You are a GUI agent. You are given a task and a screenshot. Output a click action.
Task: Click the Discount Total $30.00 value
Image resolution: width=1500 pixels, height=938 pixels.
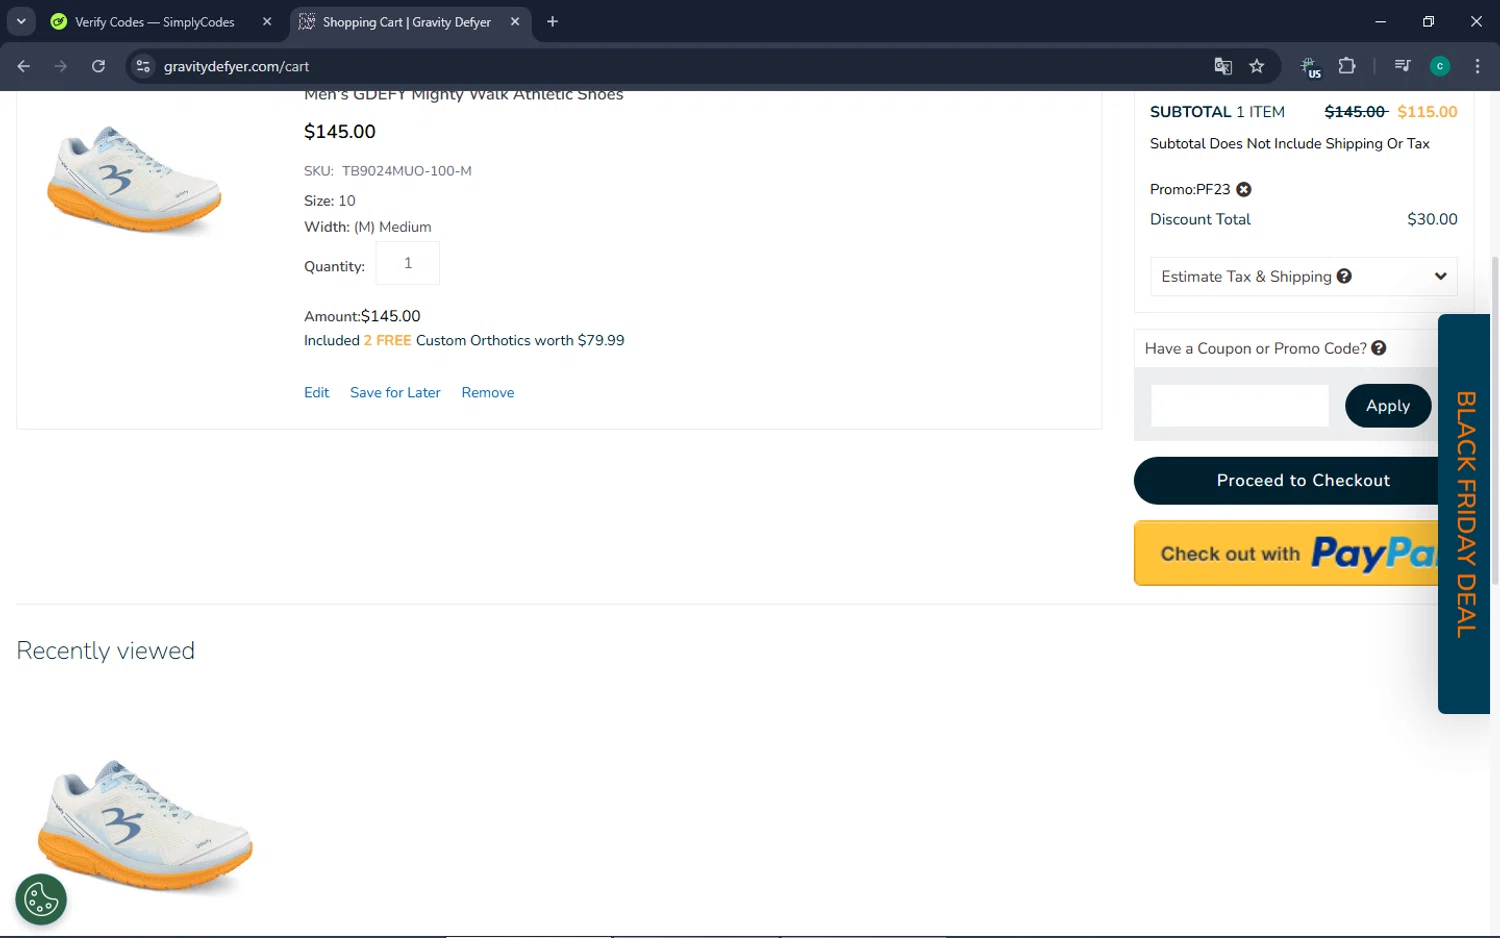(x=1432, y=219)
